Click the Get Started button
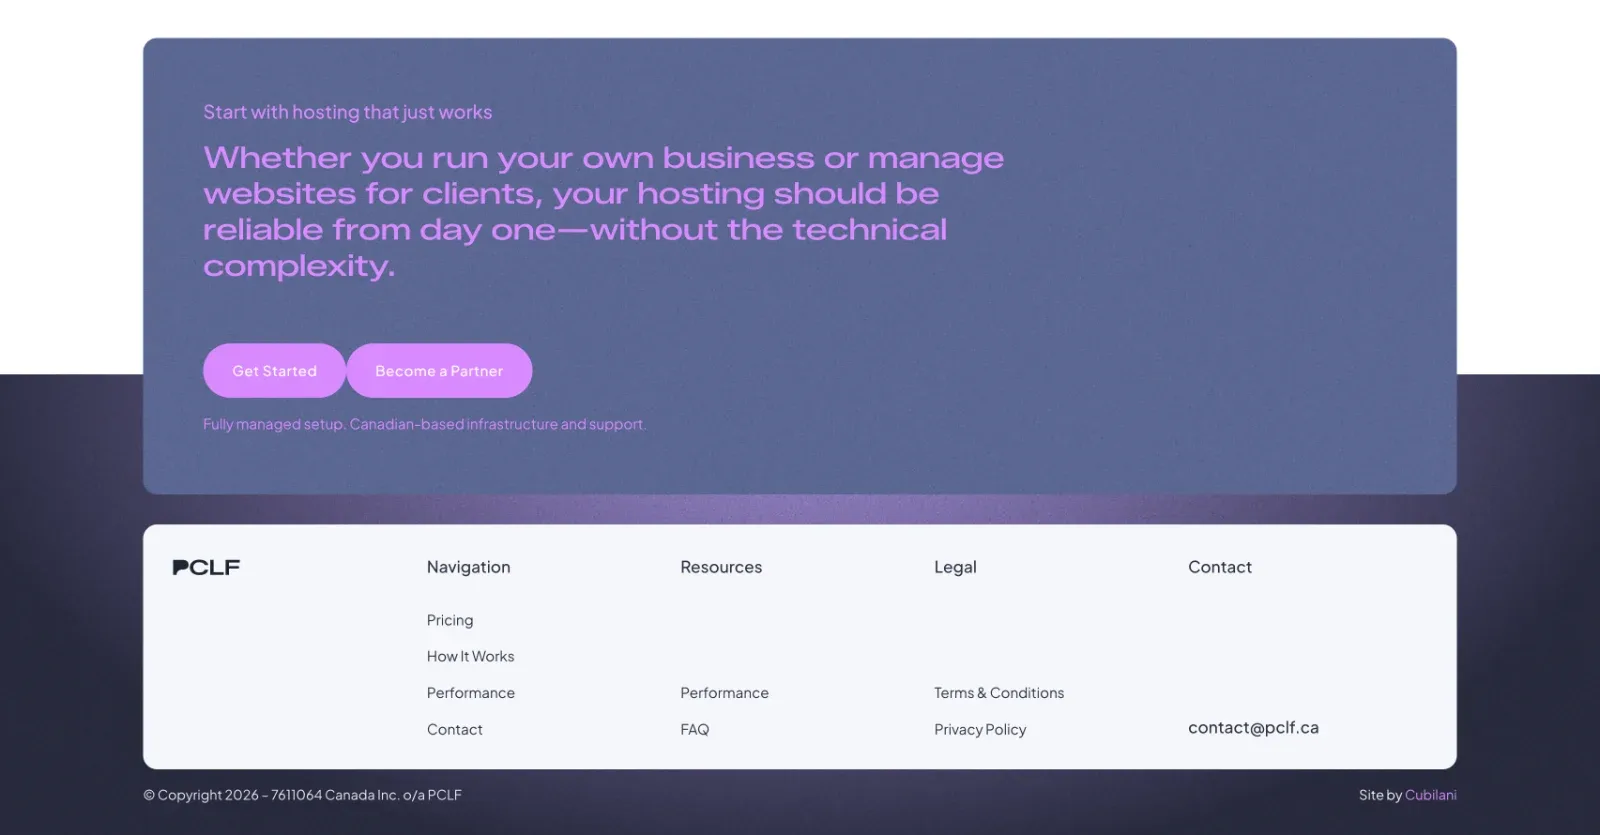 [274, 371]
